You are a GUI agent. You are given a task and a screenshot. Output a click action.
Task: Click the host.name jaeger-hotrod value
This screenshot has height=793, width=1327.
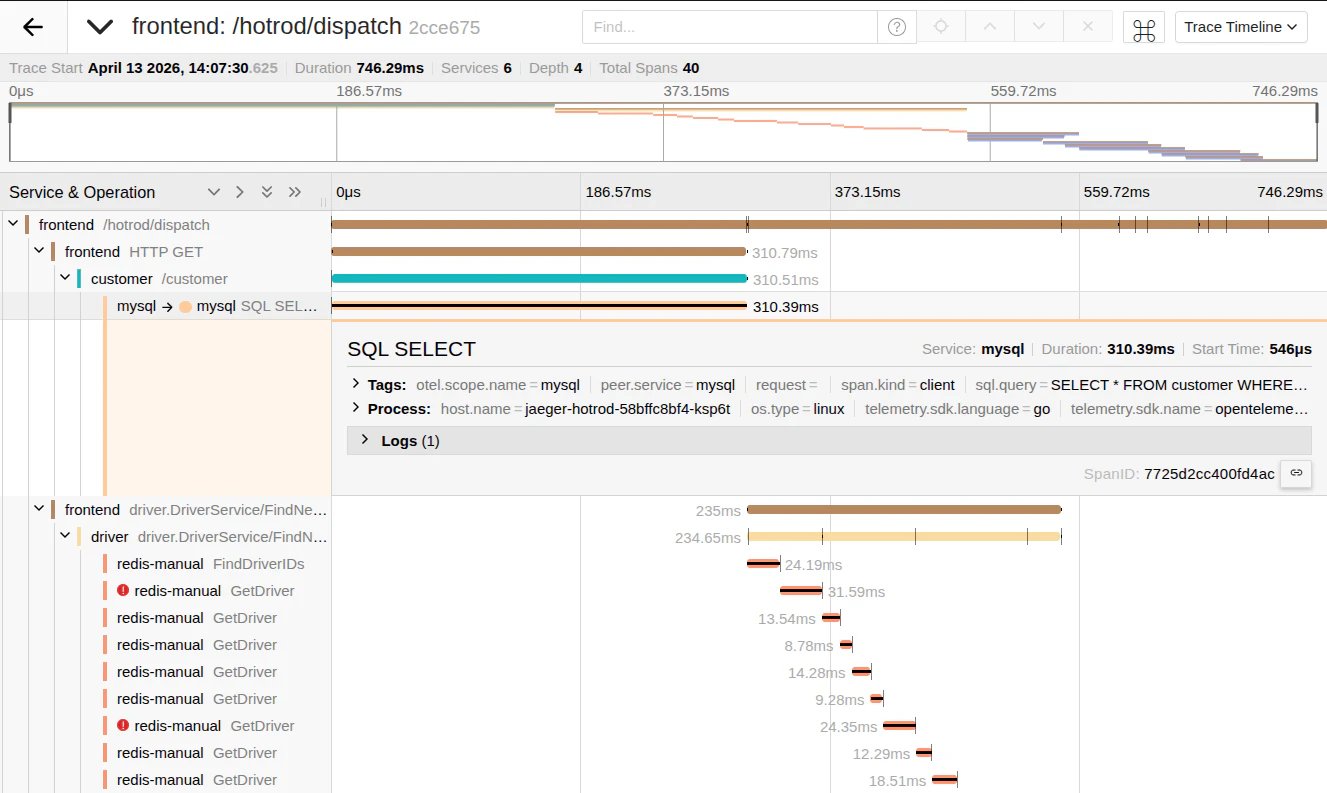tap(630, 409)
